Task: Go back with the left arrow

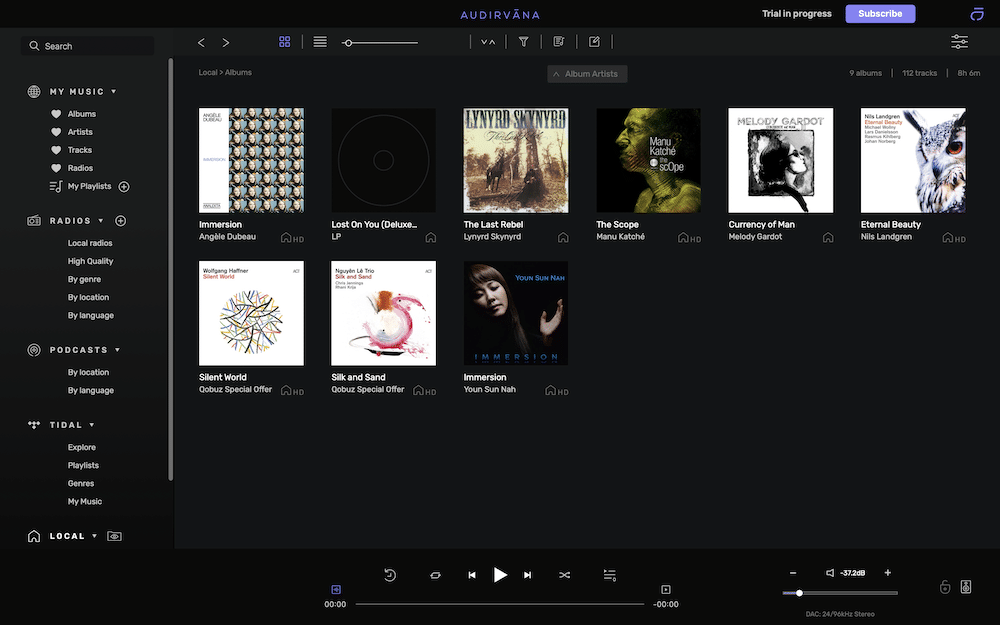Action: tap(202, 42)
